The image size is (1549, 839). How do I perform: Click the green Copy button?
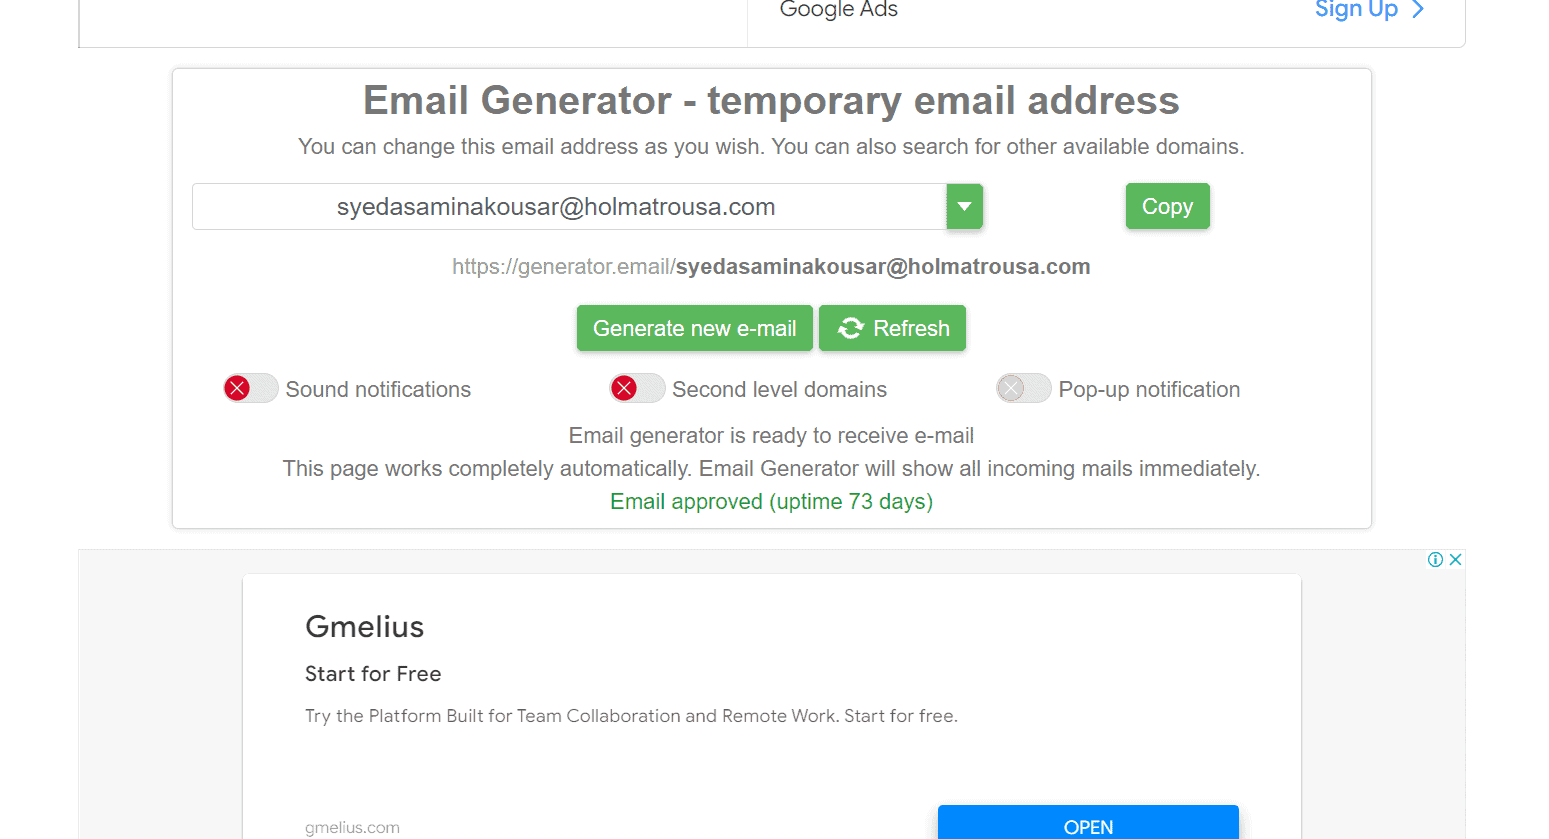pos(1167,206)
